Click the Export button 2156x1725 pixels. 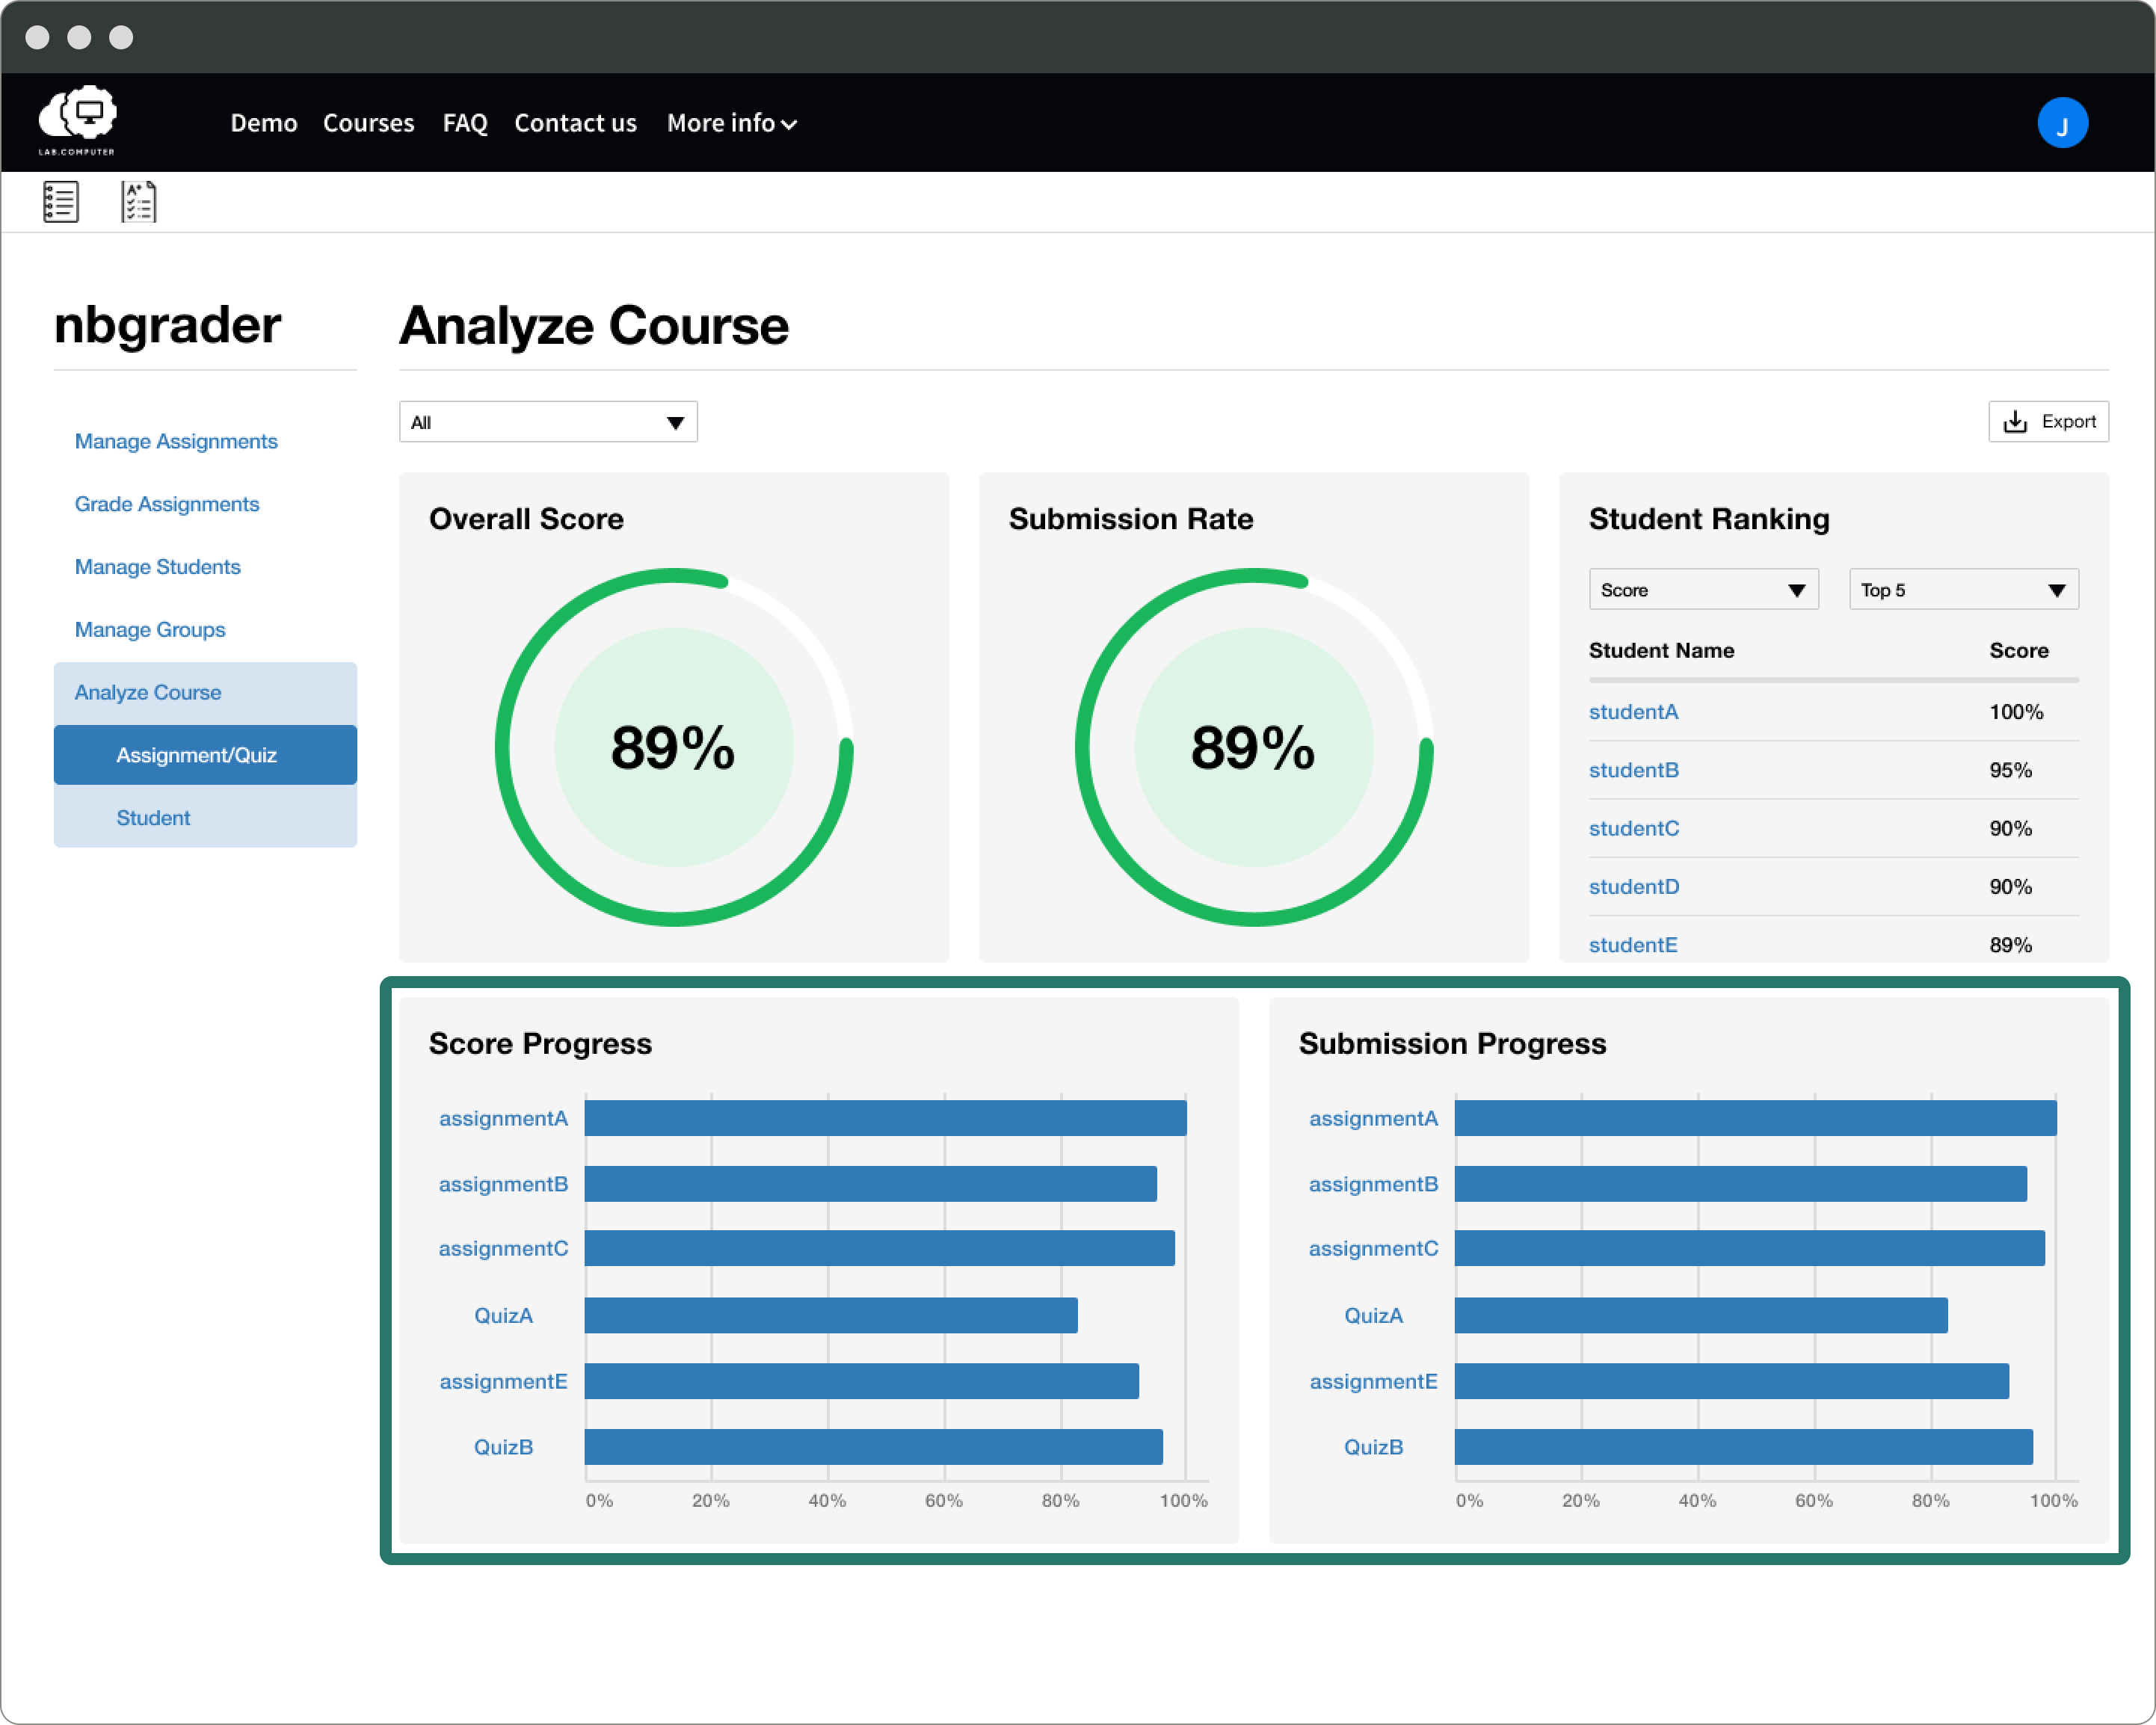(2048, 421)
